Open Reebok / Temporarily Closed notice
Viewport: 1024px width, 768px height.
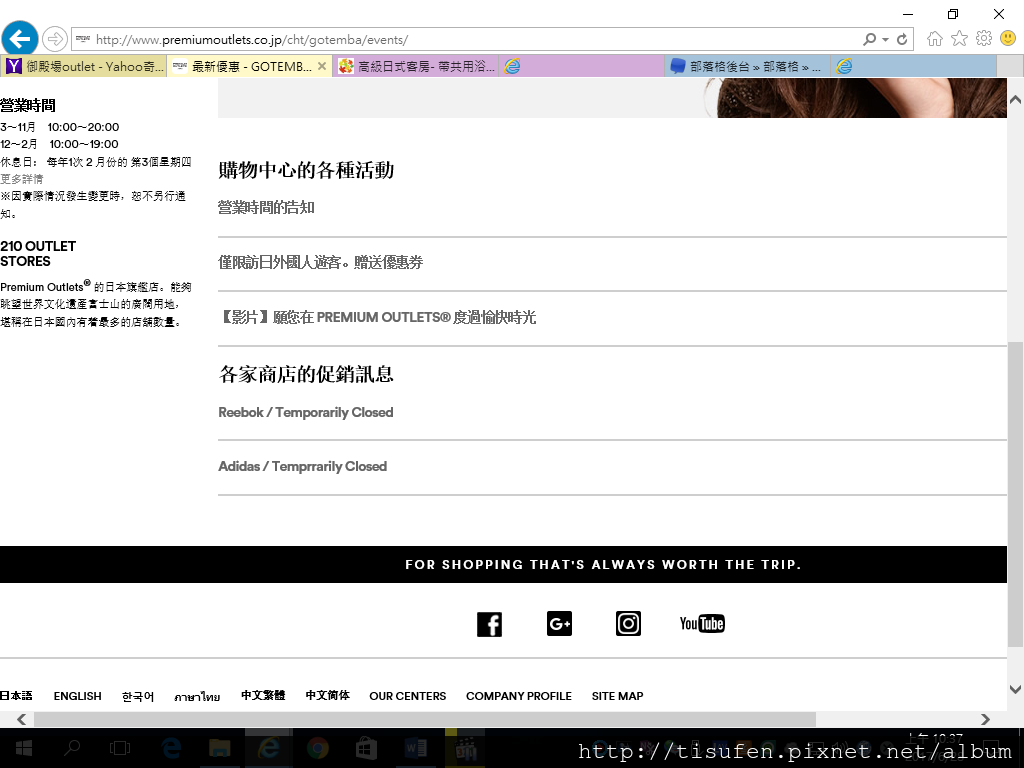(x=306, y=413)
